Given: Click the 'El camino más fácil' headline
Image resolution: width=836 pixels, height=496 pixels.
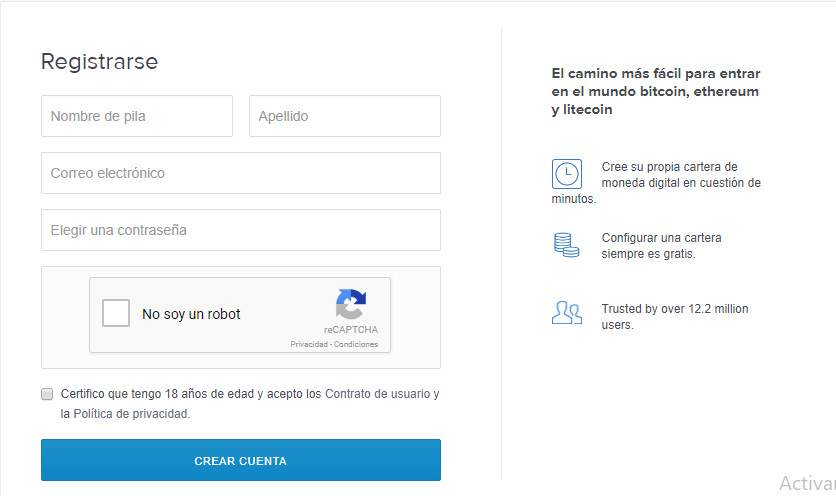Looking at the screenshot, I should click(x=656, y=91).
